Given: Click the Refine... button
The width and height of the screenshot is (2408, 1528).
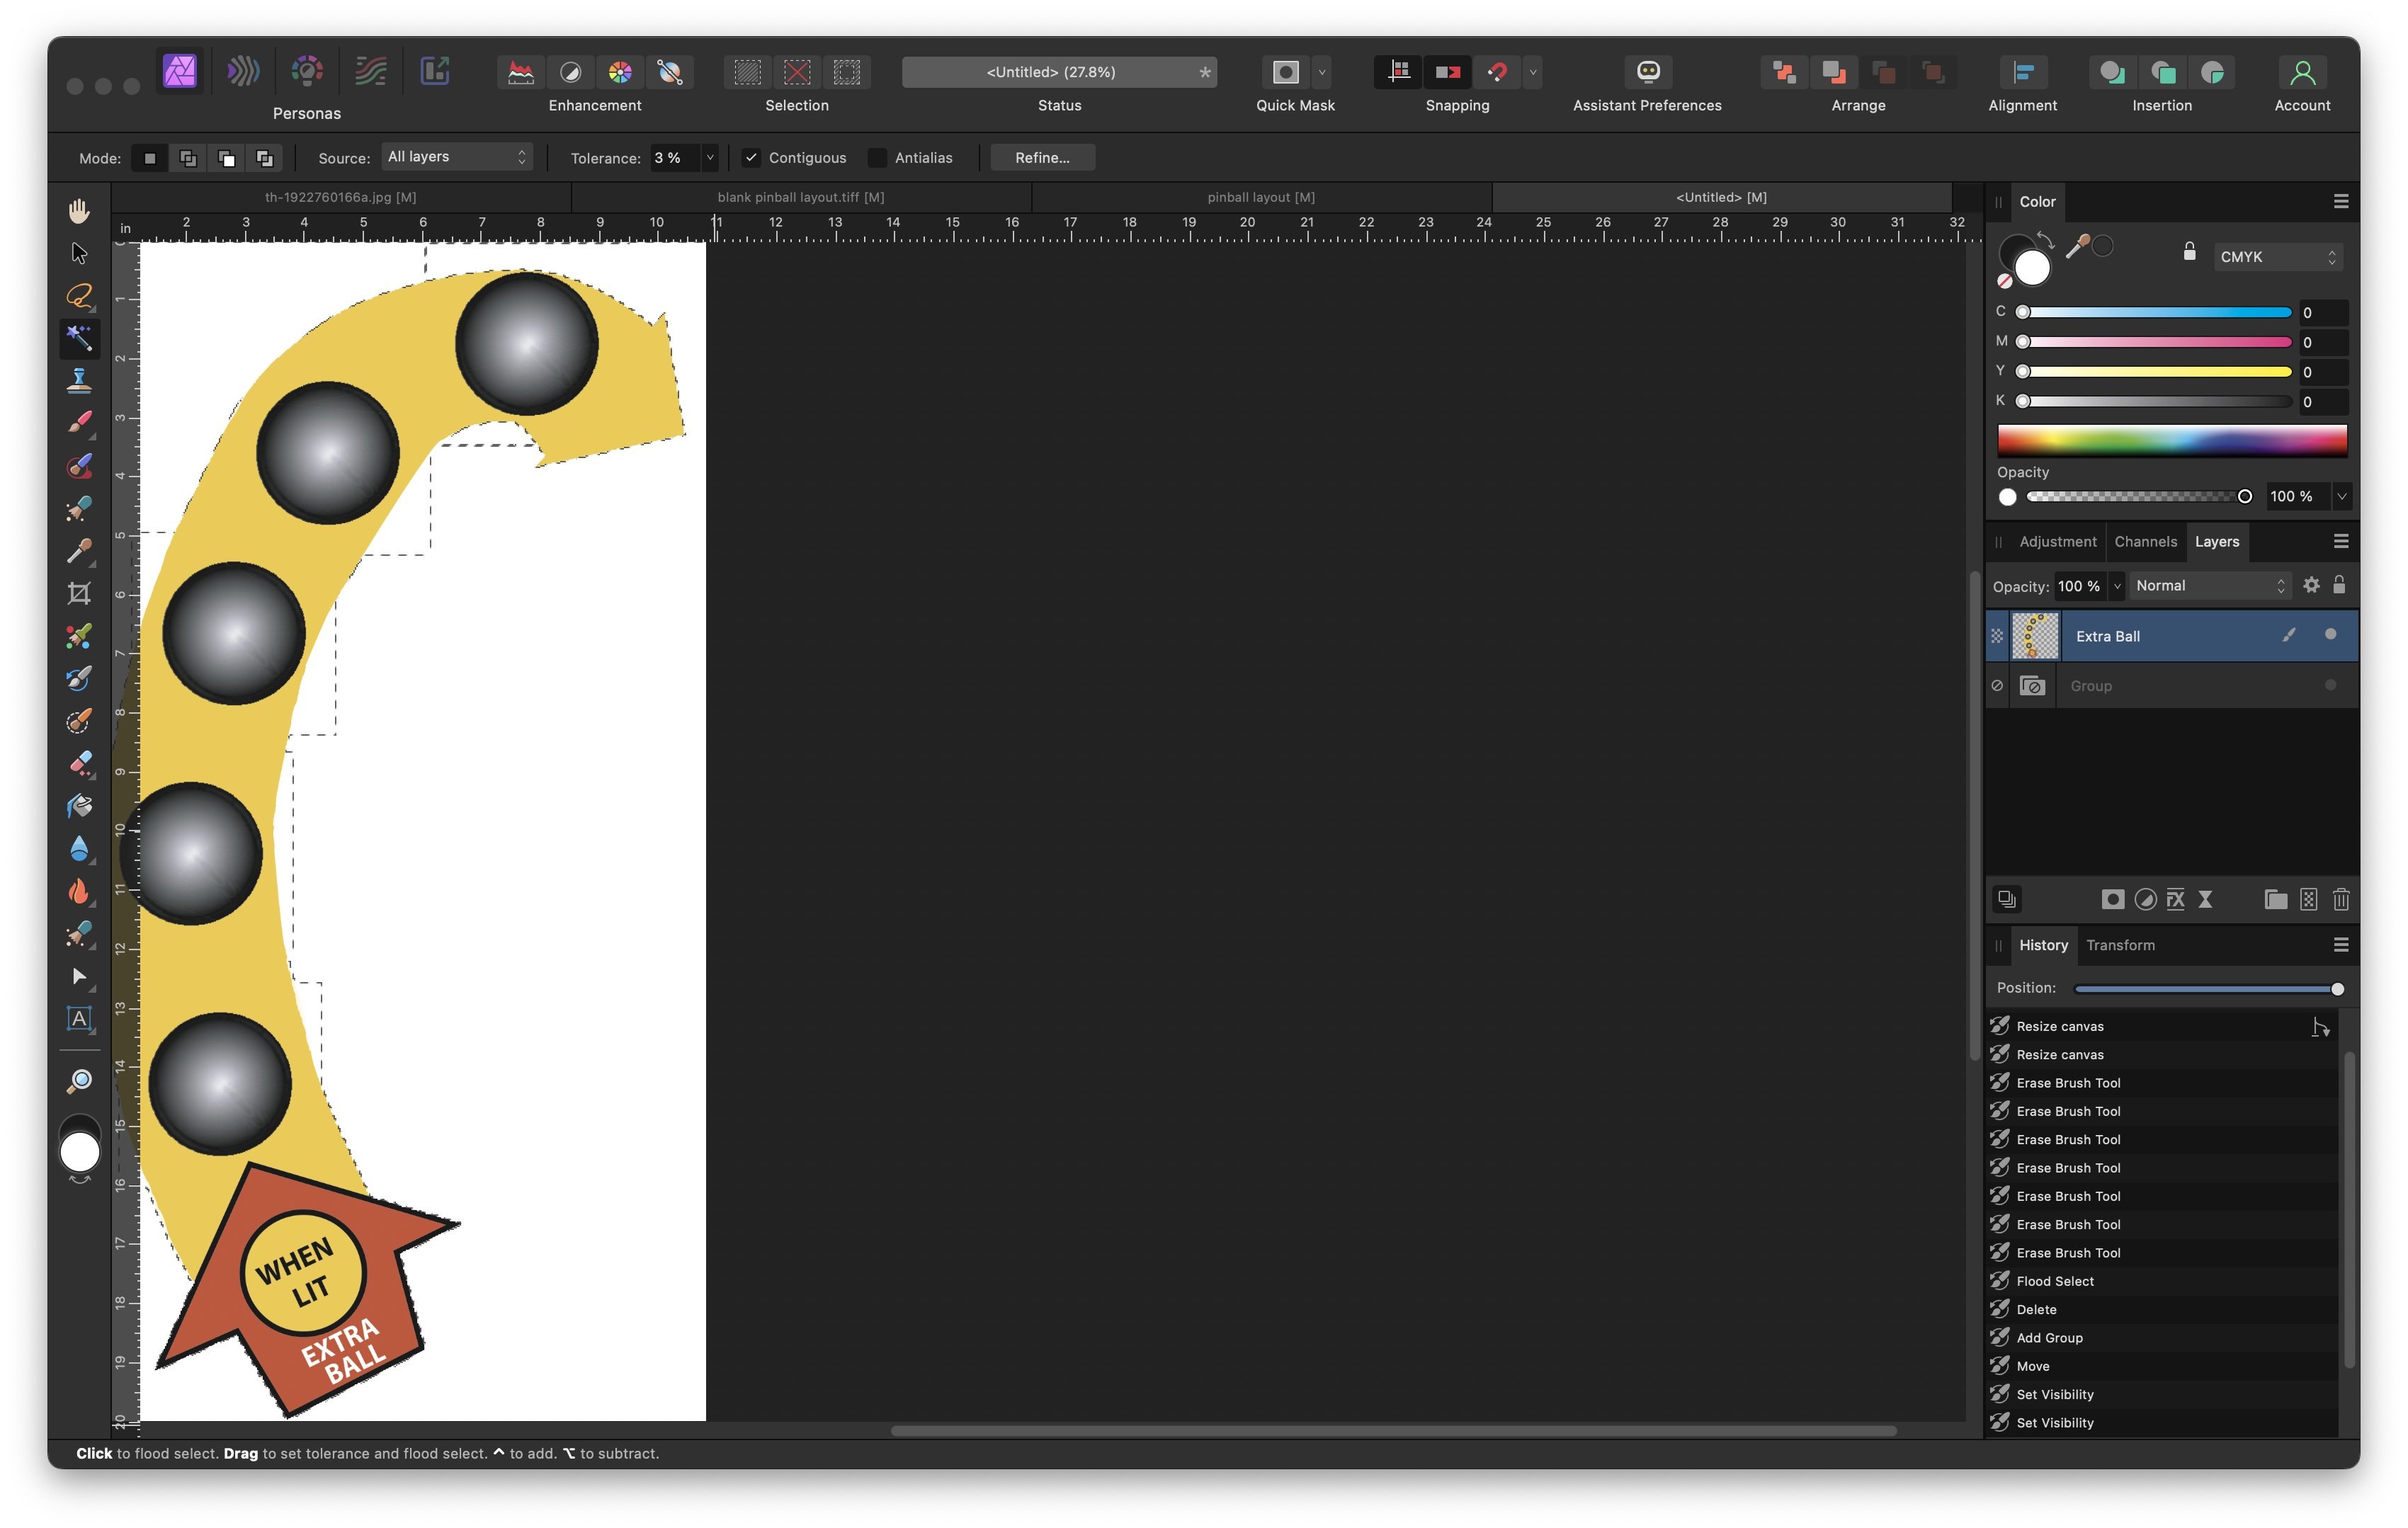Looking at the screenshot, I should pyautogui.click(x=1042, y=158).
